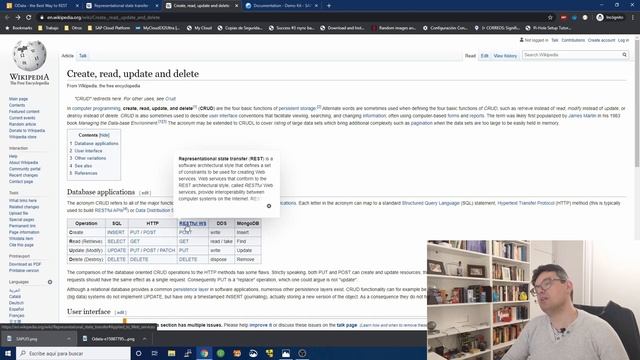Click 'Random article' in the sidebar
Screen dimensions: 640x360
point(22,124)
